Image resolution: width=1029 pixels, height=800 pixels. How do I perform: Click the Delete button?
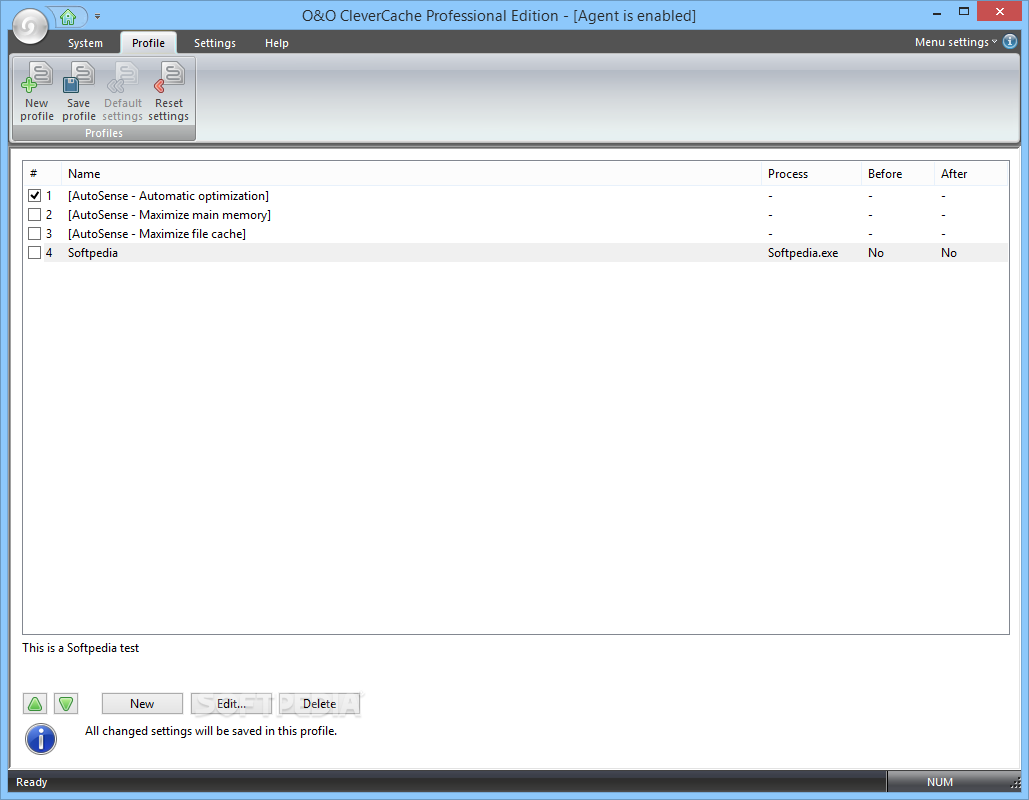(320, 704)
